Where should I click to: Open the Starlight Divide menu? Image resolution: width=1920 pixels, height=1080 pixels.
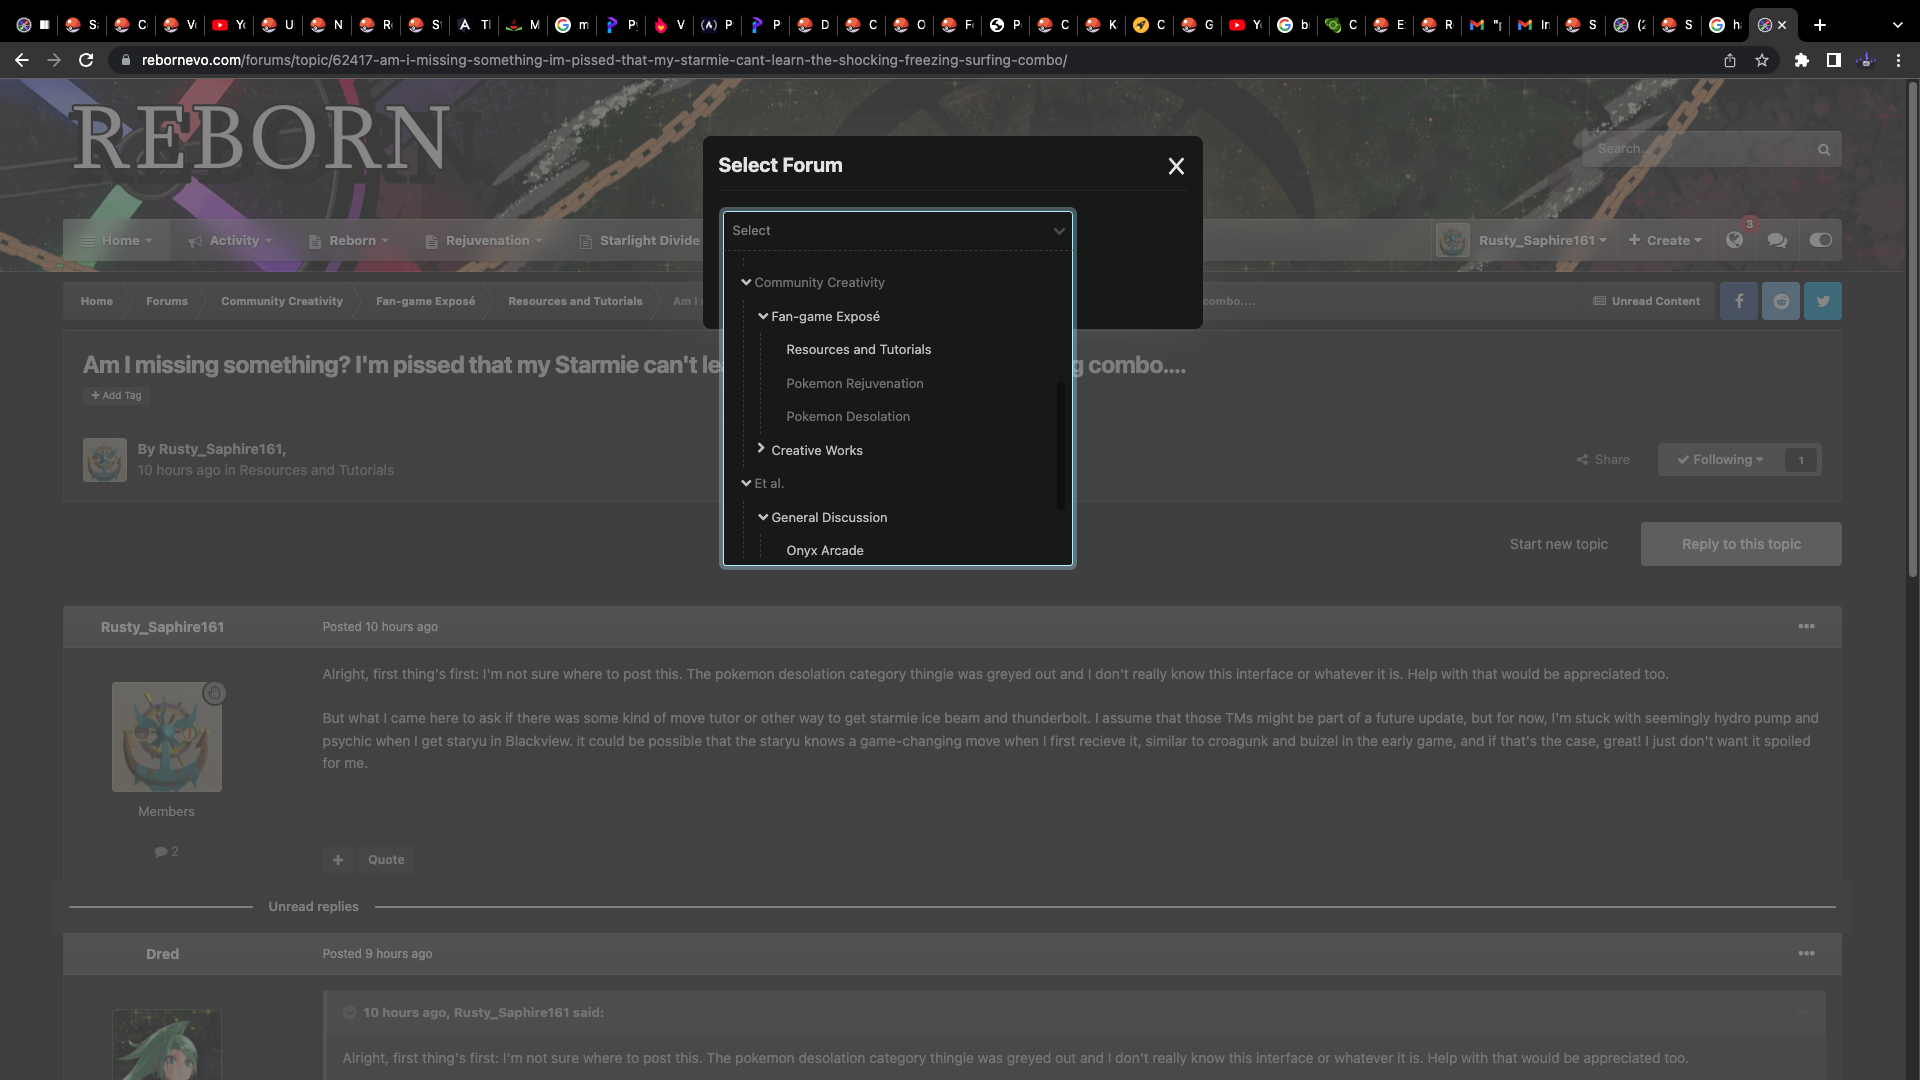tap(639, 241)
